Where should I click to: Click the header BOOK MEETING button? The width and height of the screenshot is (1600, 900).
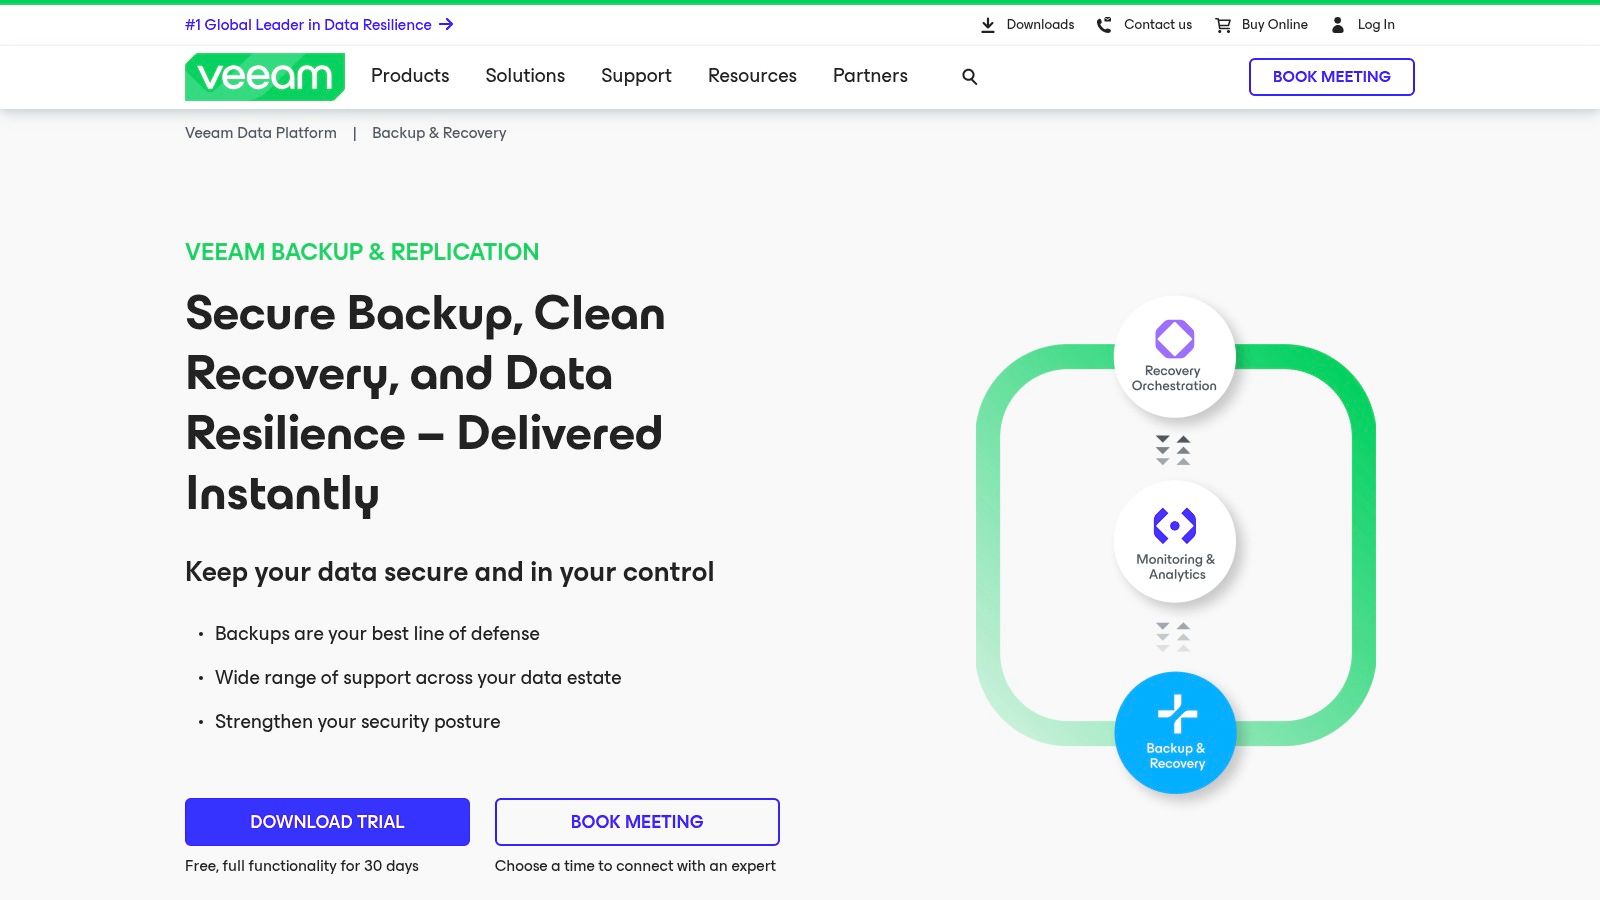pos(1331,77)
